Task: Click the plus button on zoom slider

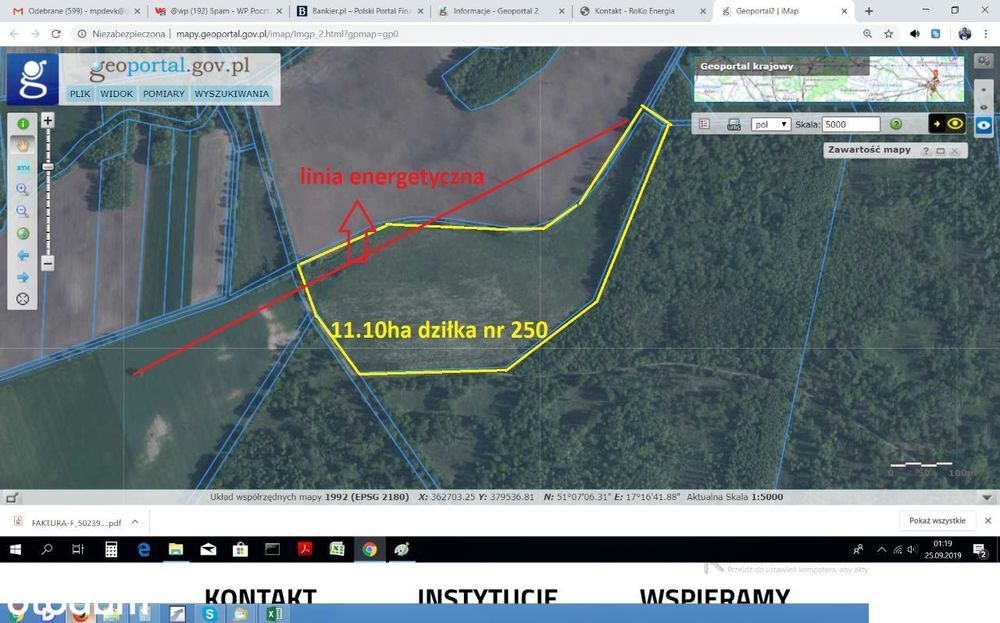Action: click(48, 120)
